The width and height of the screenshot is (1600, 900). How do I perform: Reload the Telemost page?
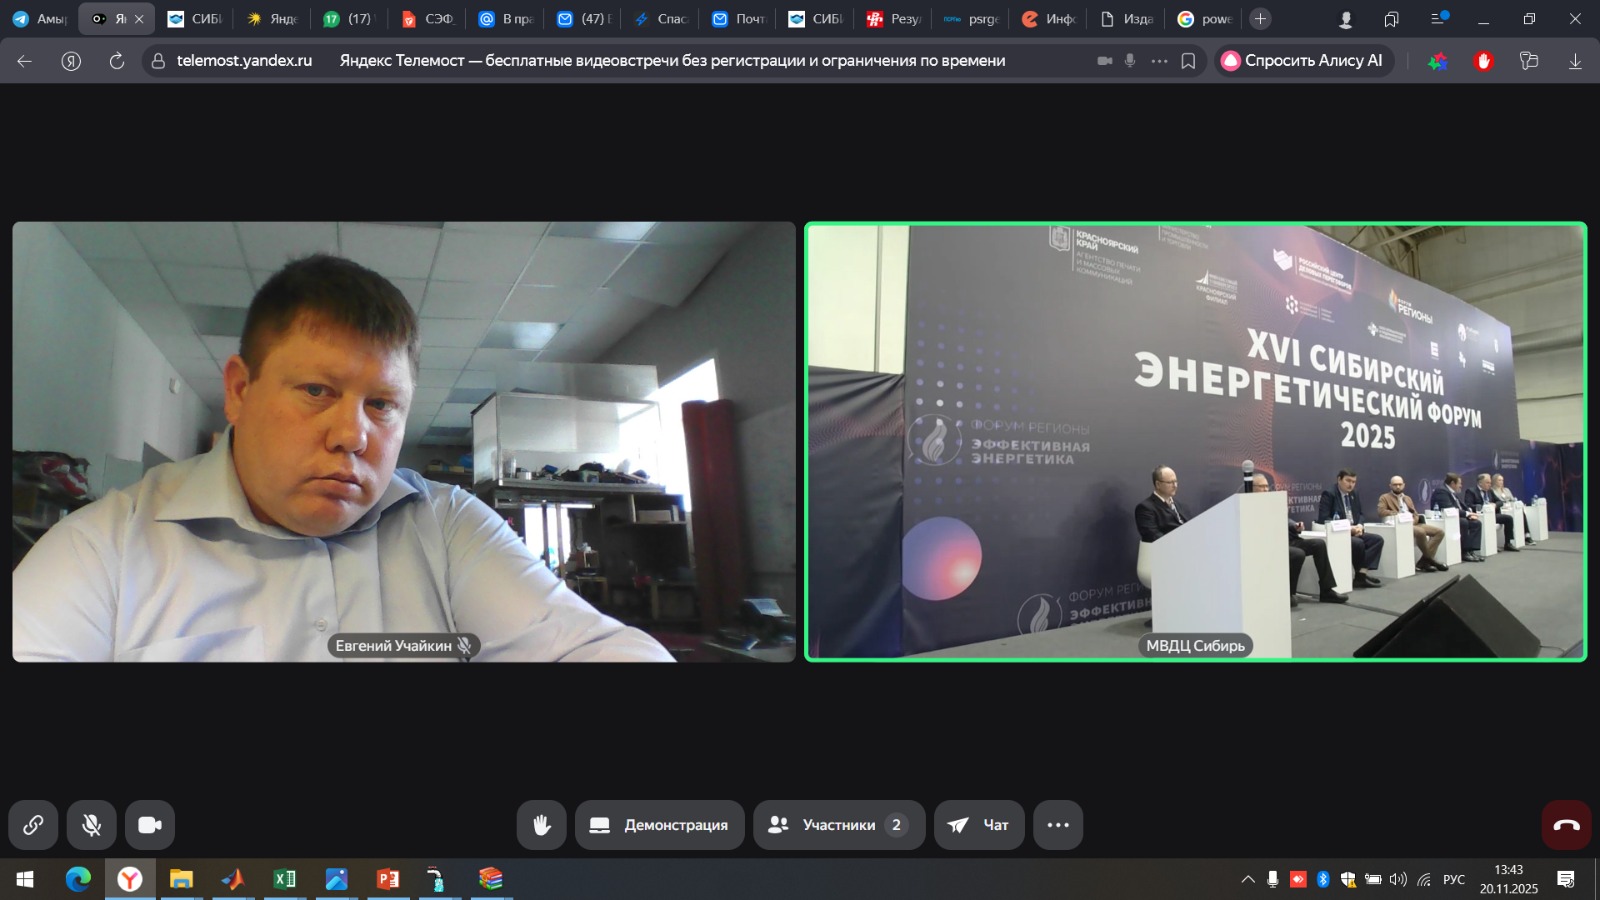click(x=117, y=61)
